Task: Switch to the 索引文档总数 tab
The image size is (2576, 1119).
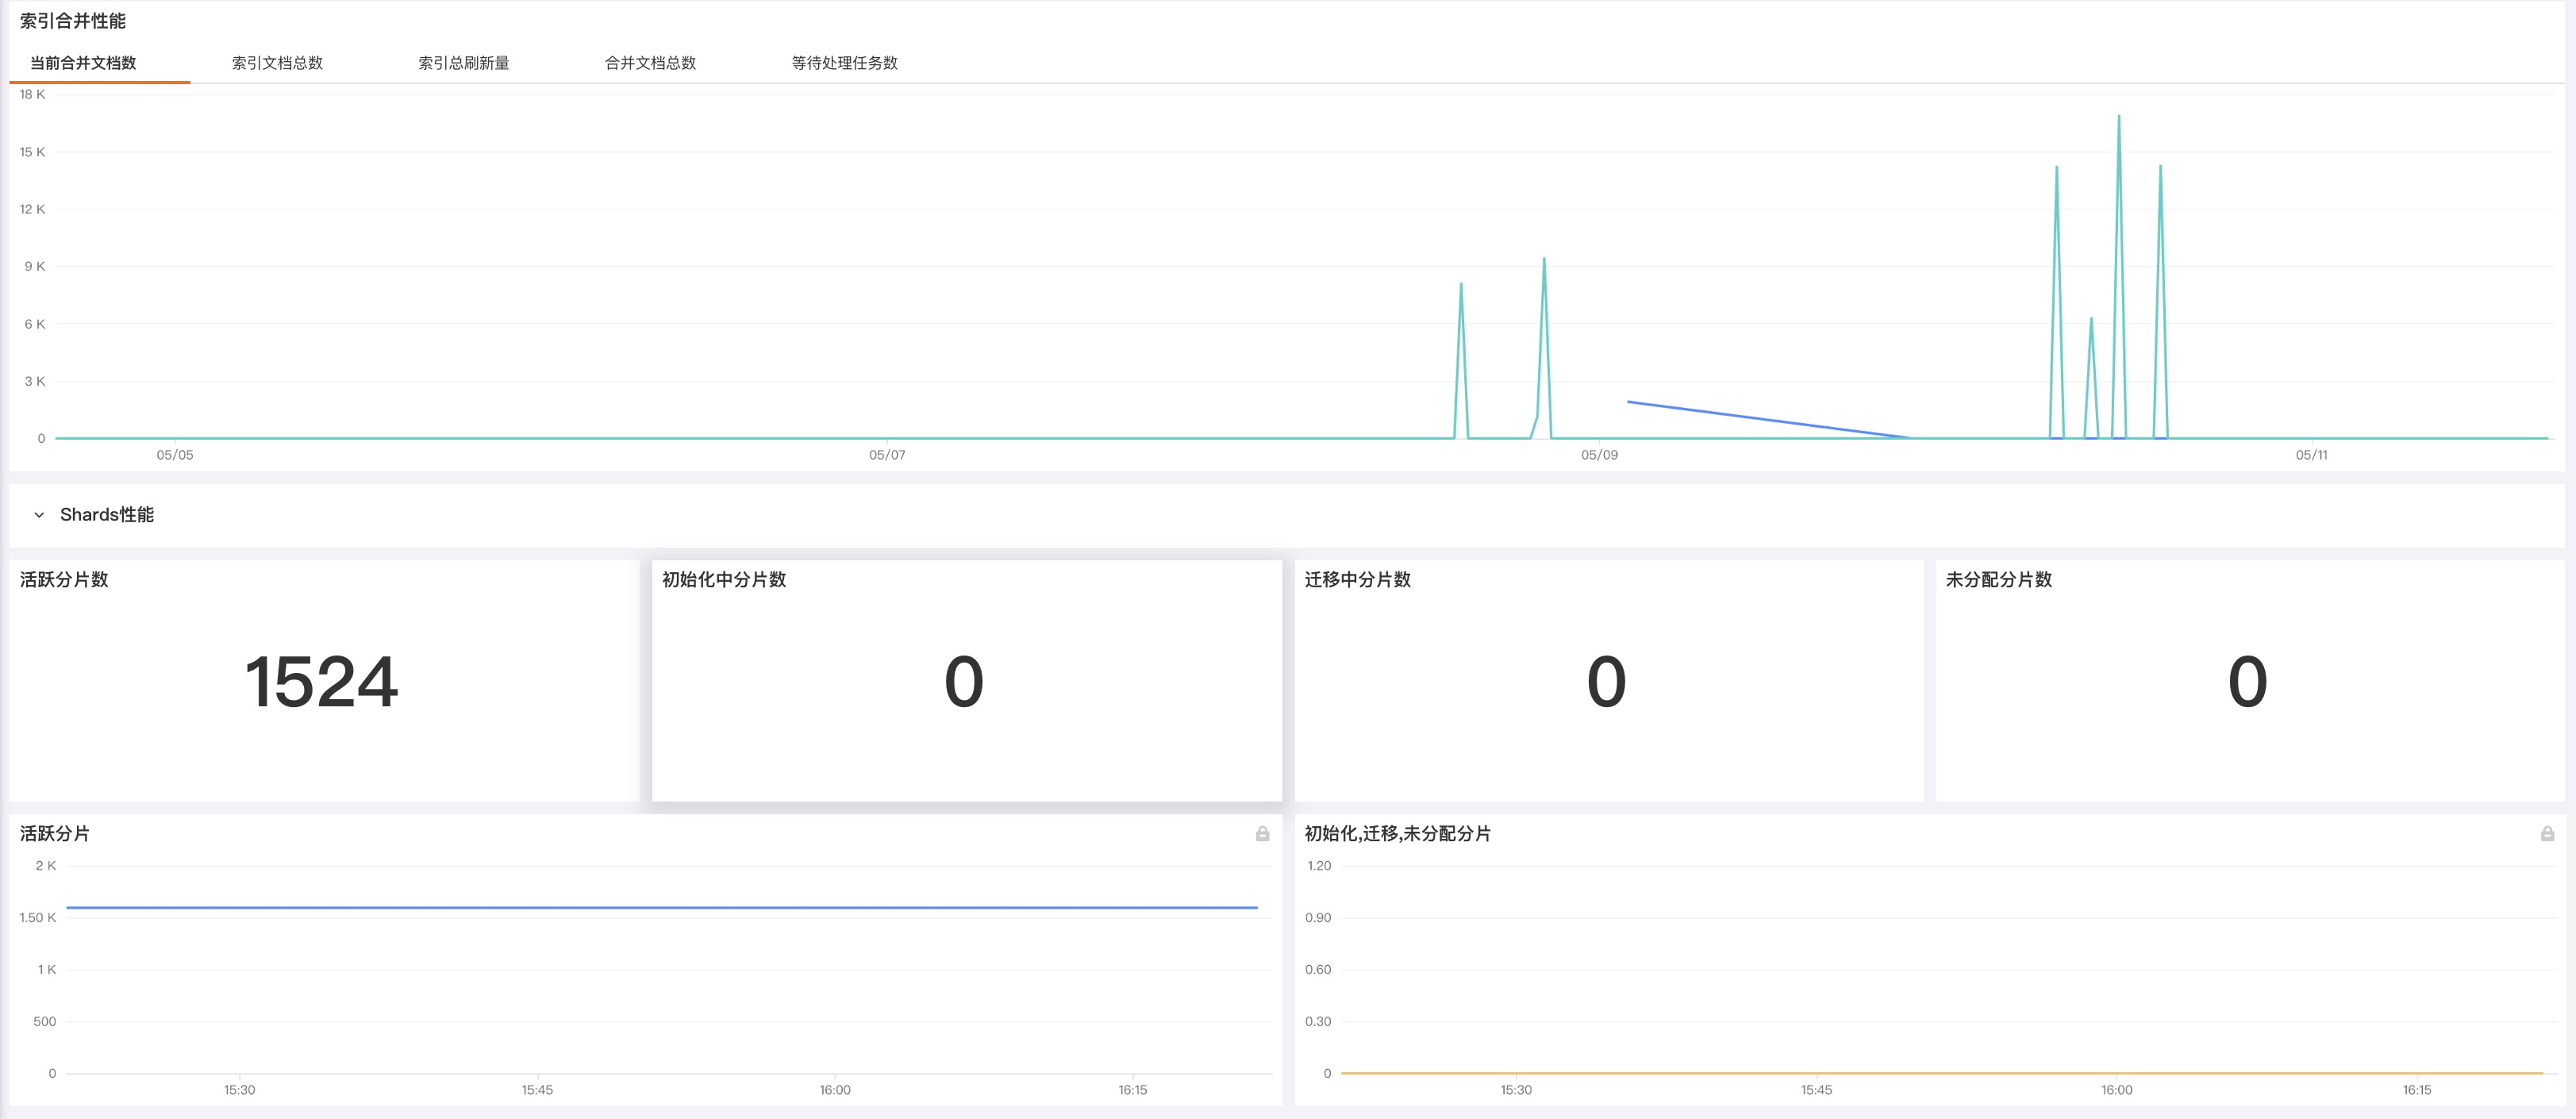Action: tap(277, 63)
